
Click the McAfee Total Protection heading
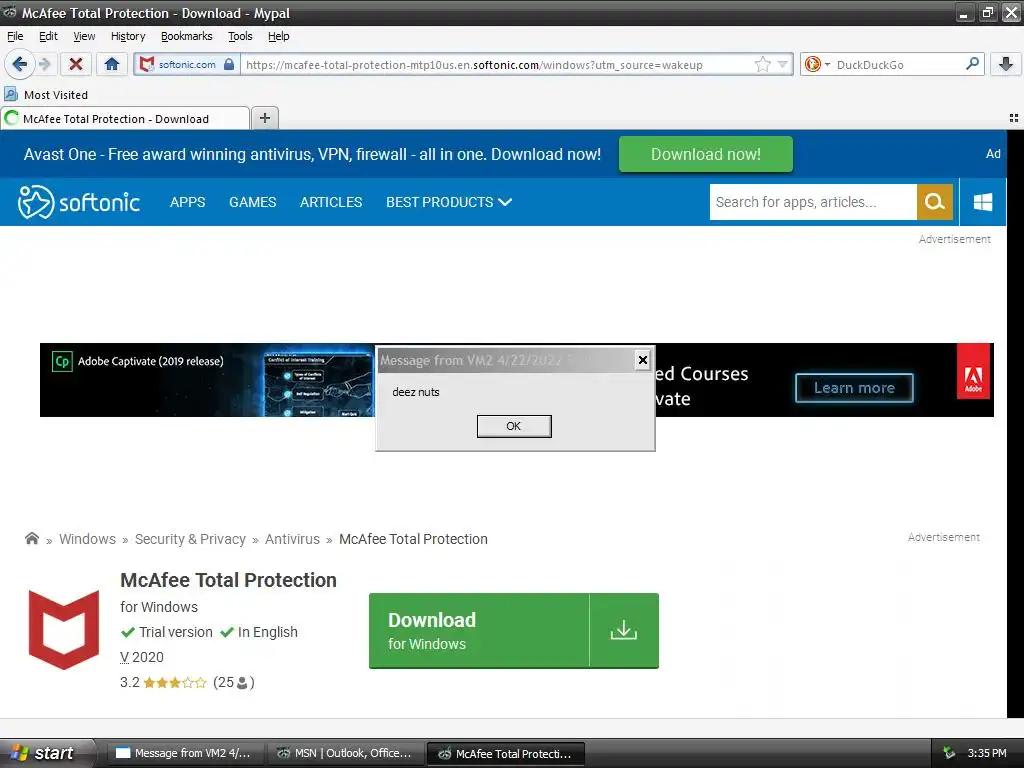coord(229,580)
